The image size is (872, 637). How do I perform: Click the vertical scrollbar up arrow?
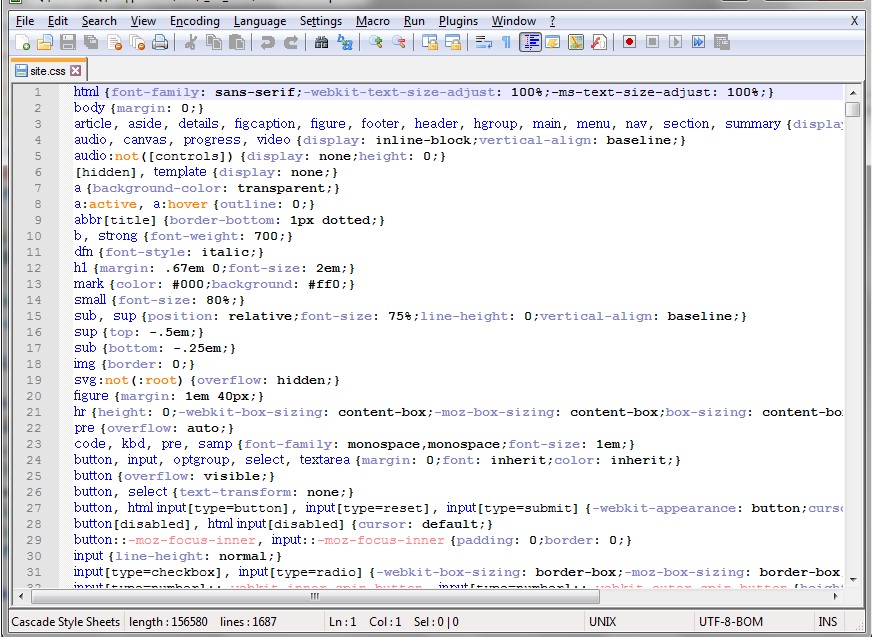pos(853,93)
